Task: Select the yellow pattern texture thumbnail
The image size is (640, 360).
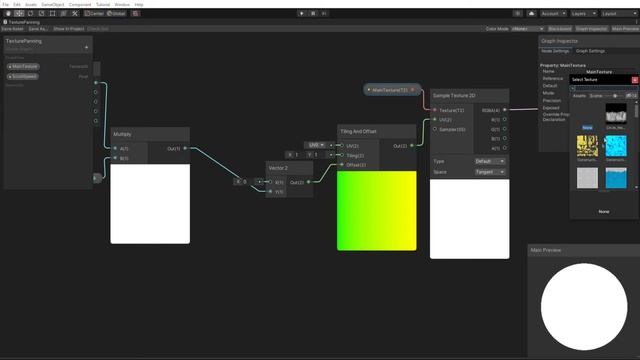Action: [587, 146]
